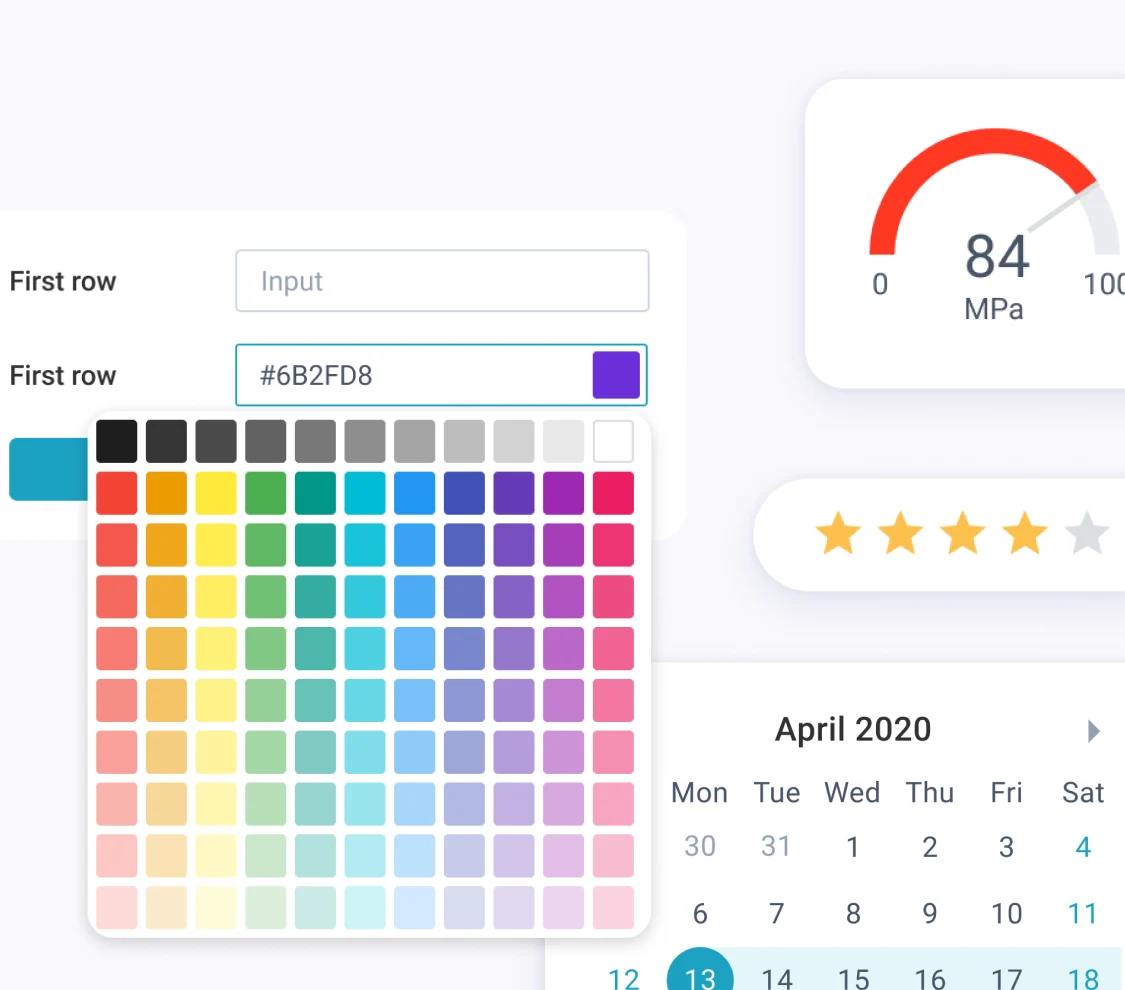Select April 7 in the calendar
This screenshot has width=1125, height=990.
[x=776, y=914]
